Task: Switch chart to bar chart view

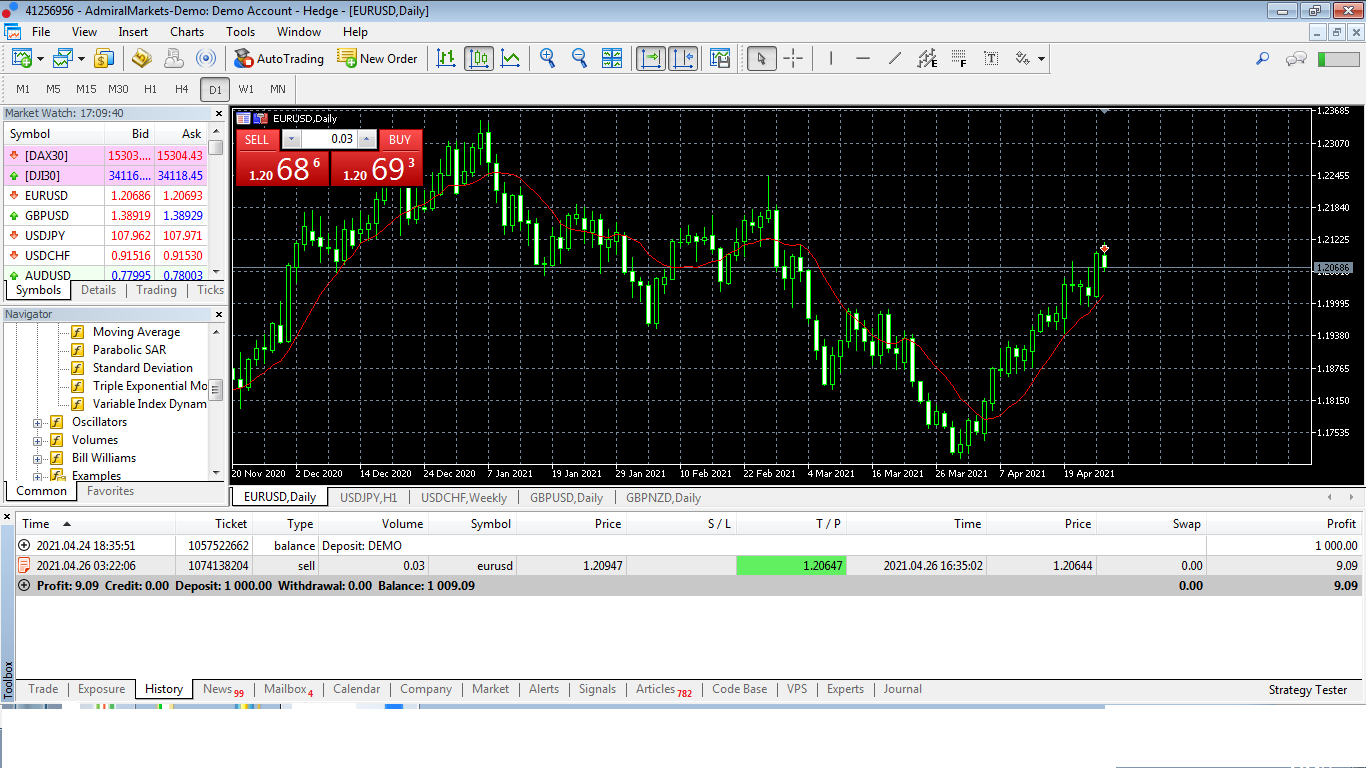Action: [446, 59]
